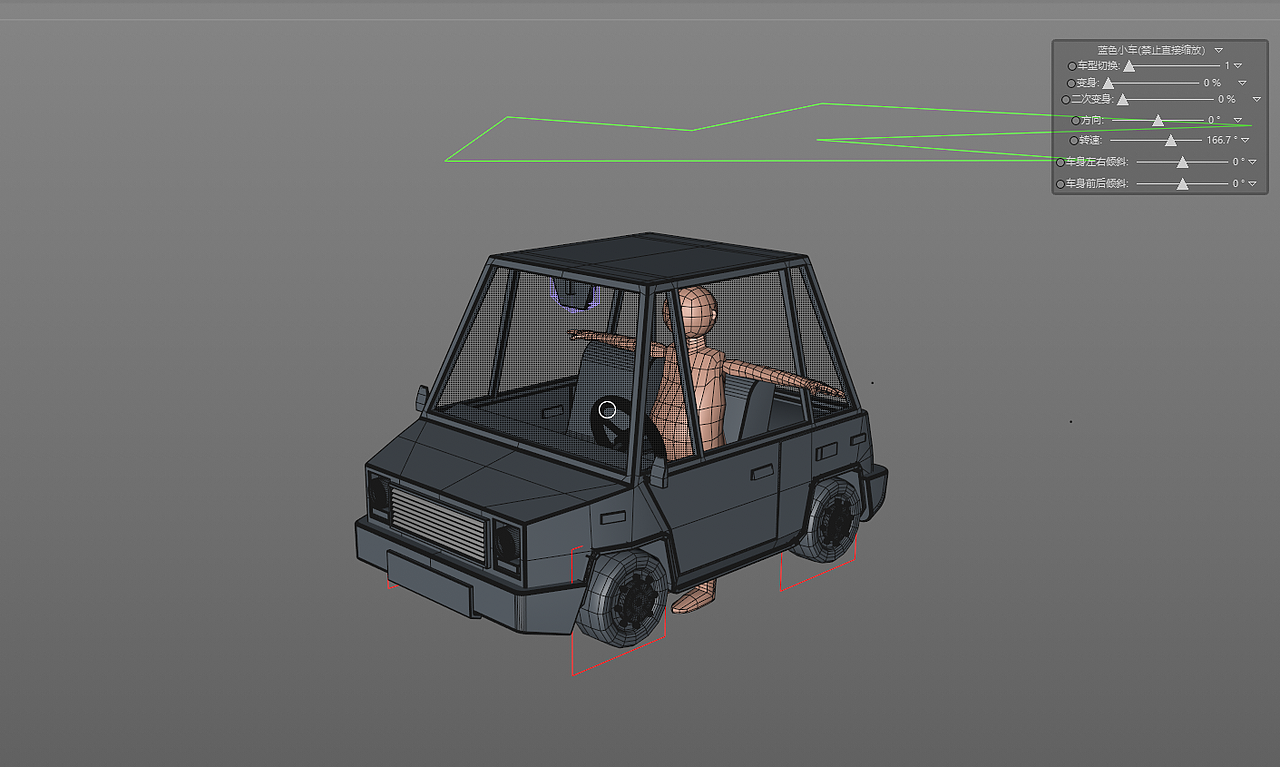Toggle keyframe circle for 车身左右倾斜
Image resolution: width=1280 pixels, height=767 pixels.
(x=1061, y=162)
